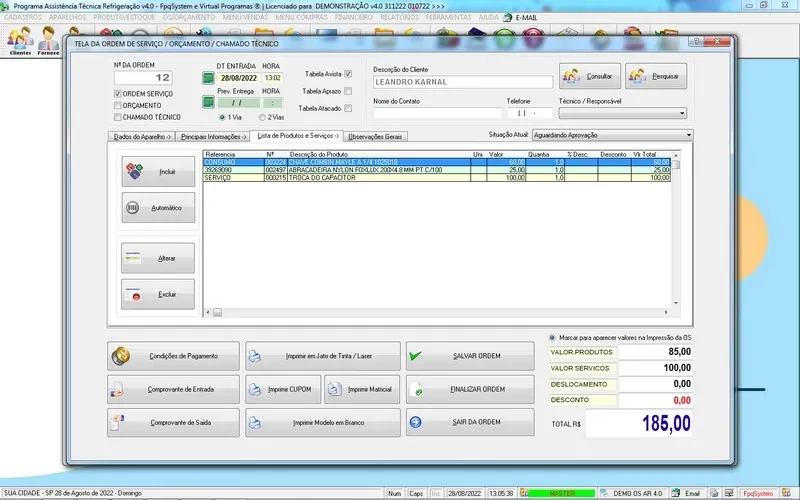Click the Consultar client button
The width and height of the screenshot is (800, 500).
tap(588, 76)
